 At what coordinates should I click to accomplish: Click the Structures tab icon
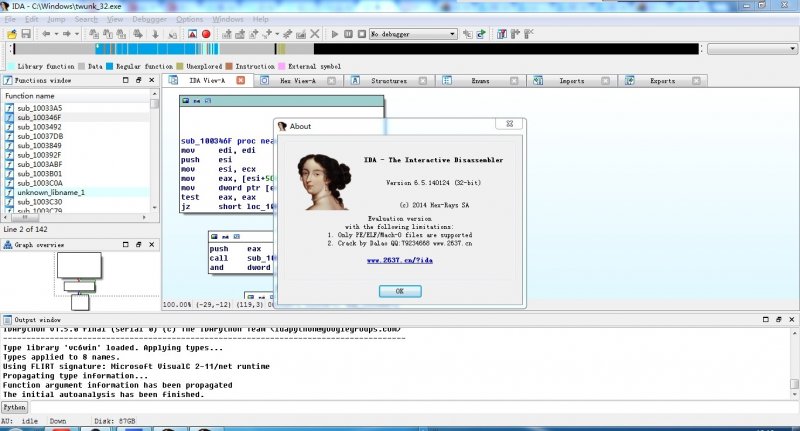click(x=356, y=80)
